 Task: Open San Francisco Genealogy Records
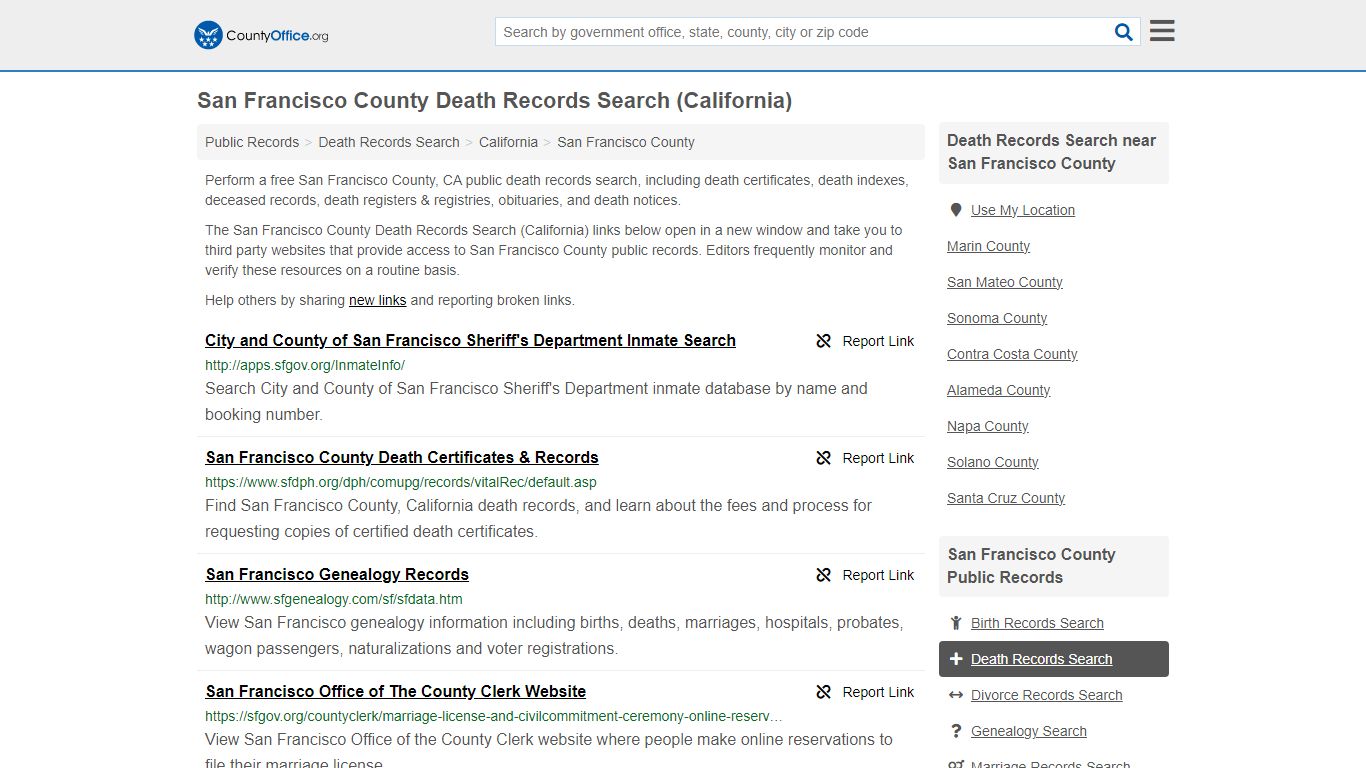pyautogui.click(x=337, y=574)
